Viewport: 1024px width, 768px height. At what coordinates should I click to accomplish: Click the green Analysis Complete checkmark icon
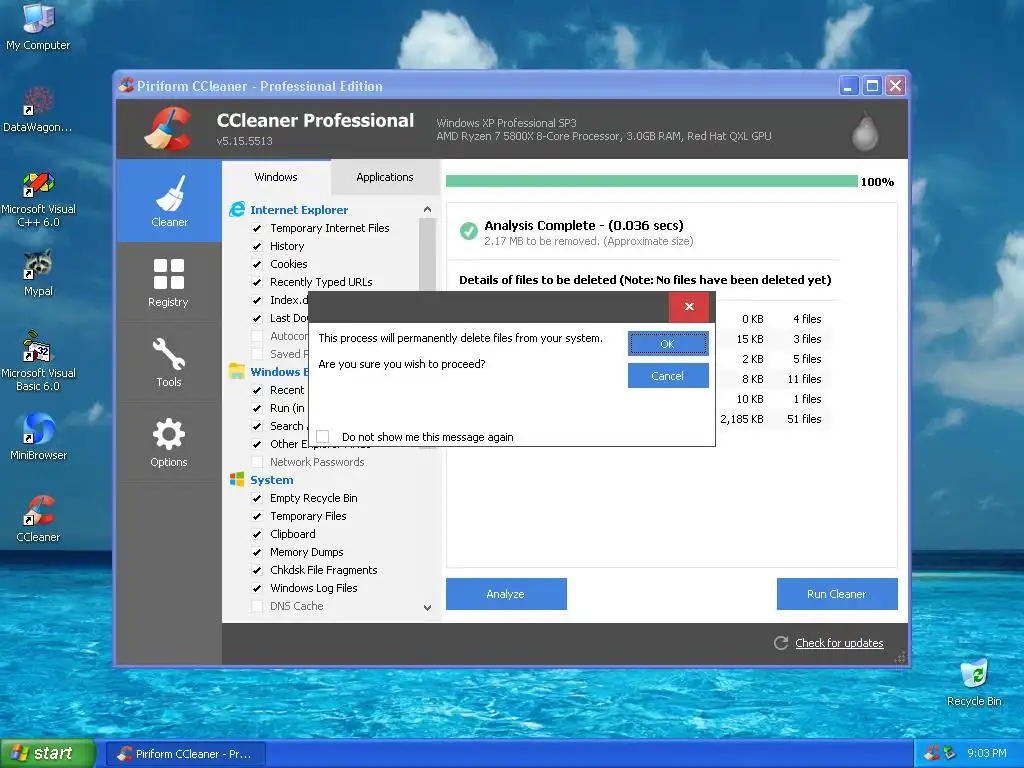[468, 231]
